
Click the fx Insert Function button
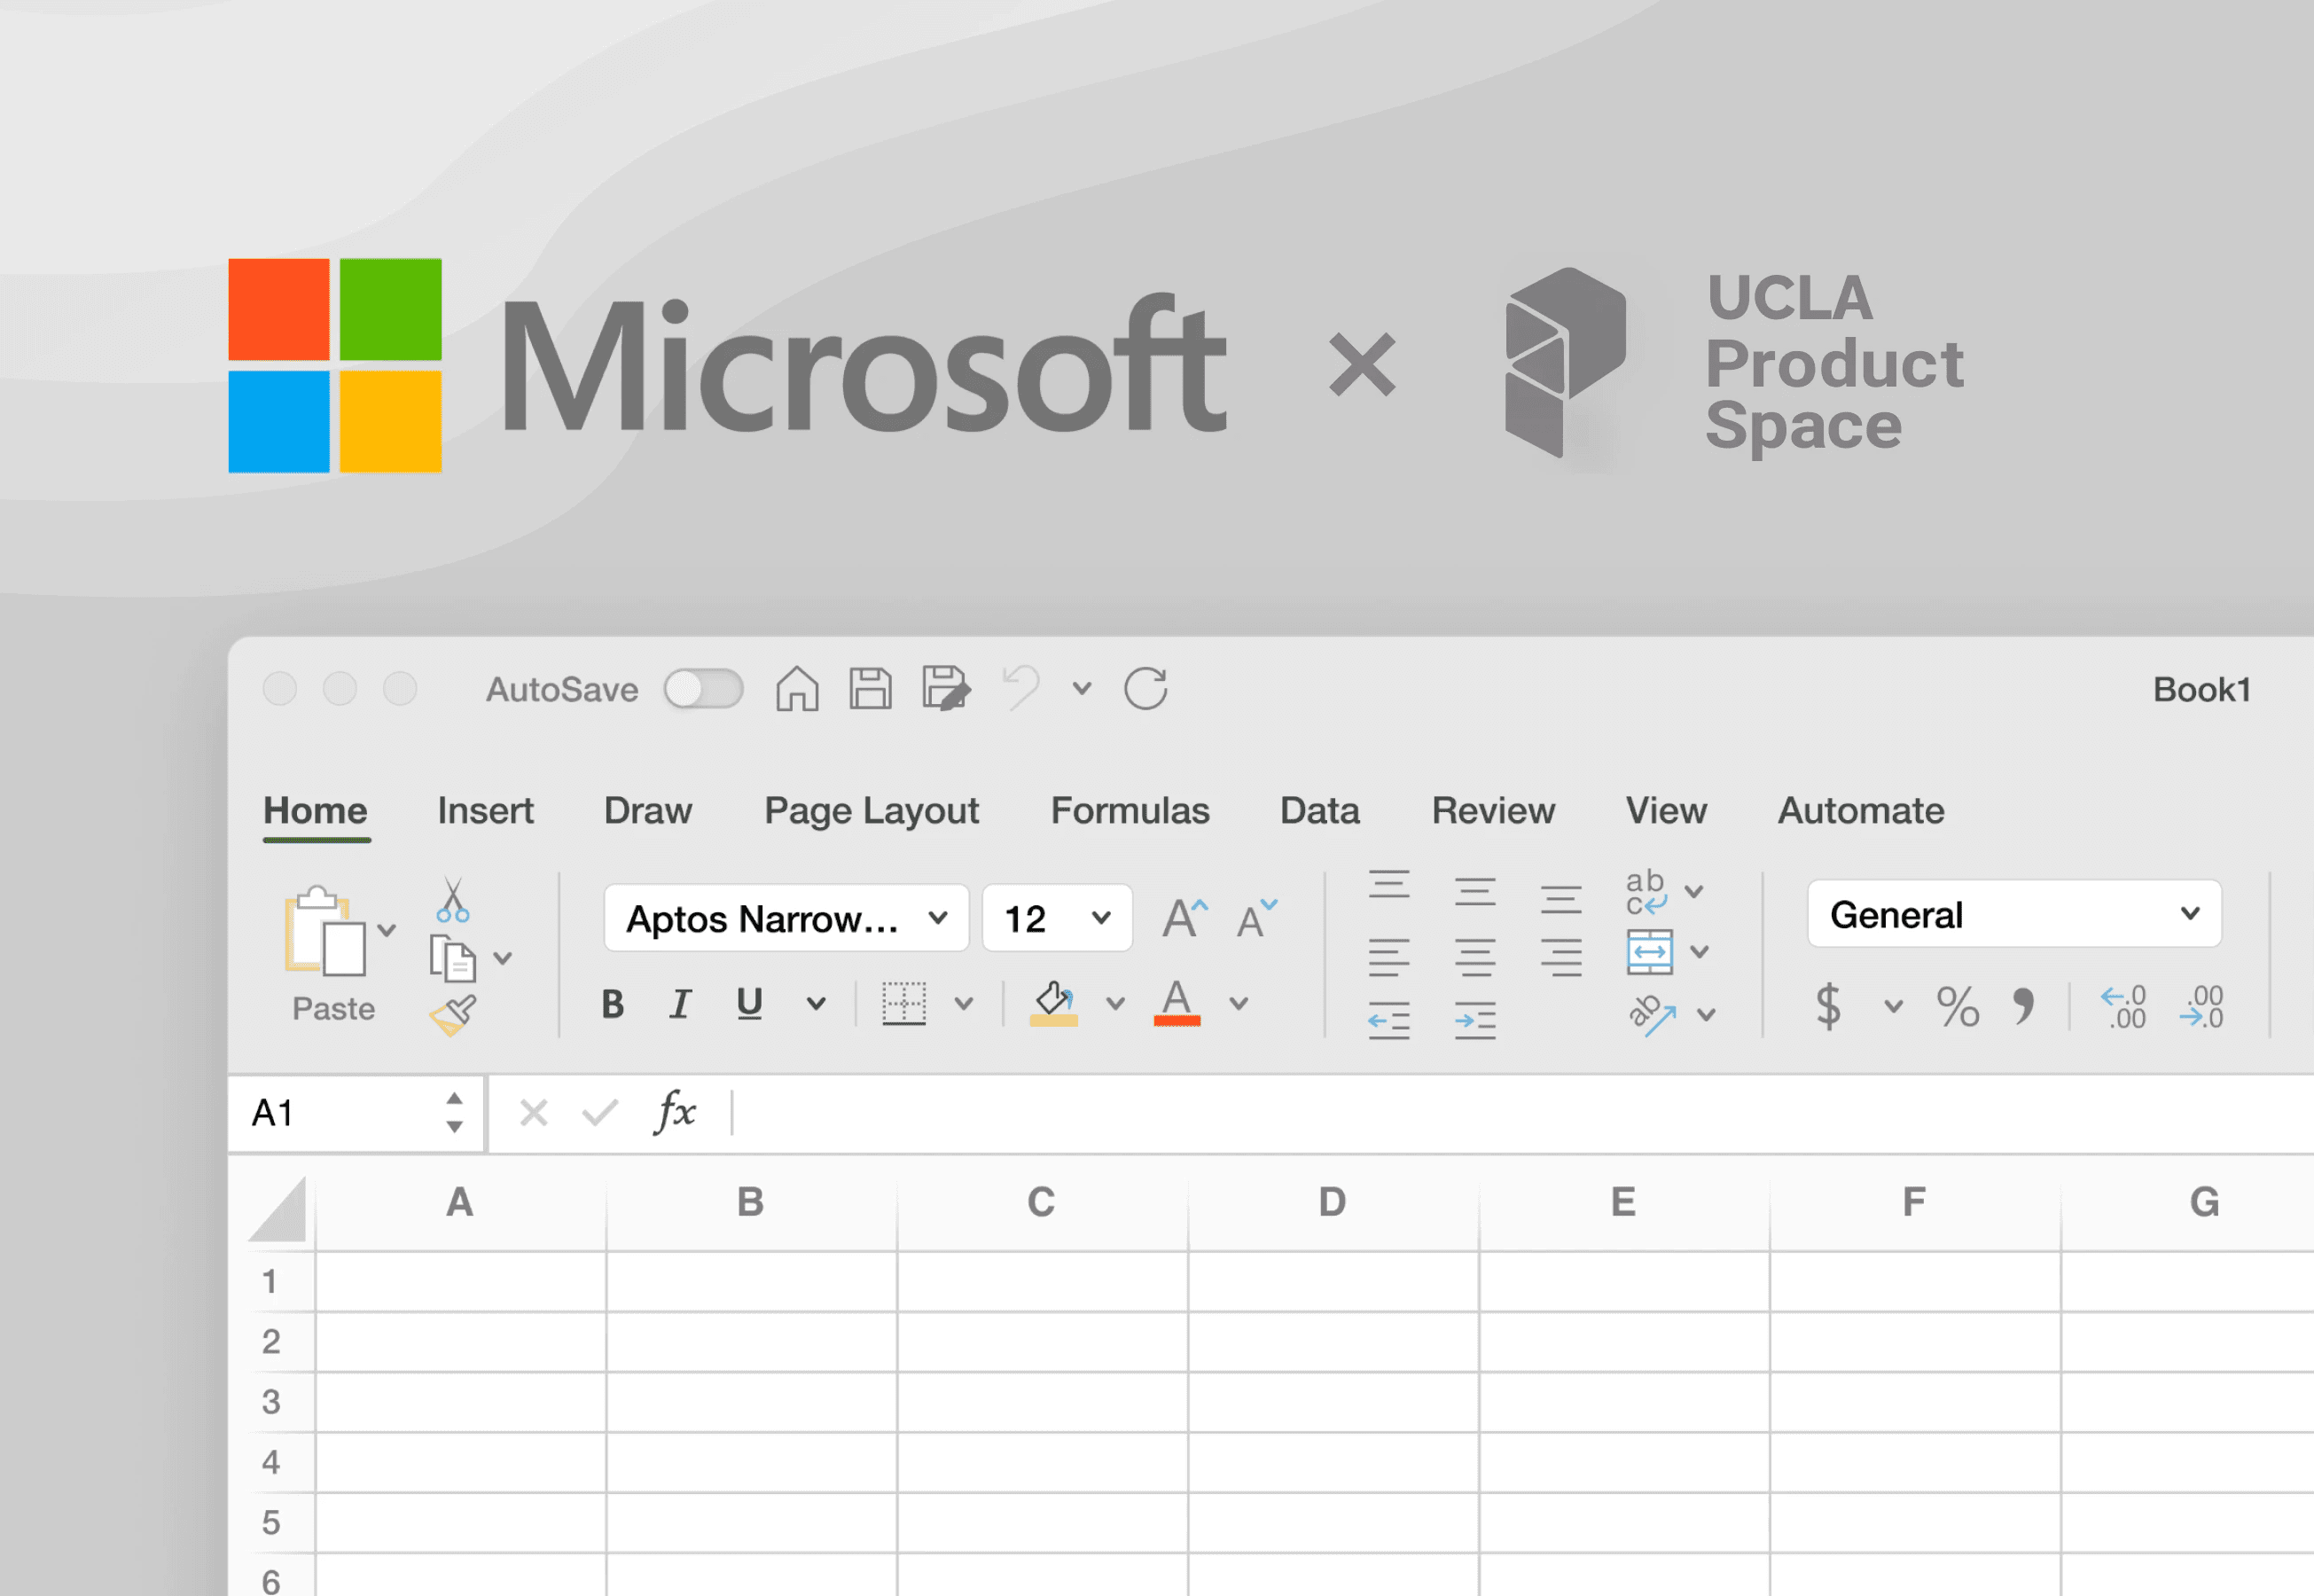point(675,1112)
